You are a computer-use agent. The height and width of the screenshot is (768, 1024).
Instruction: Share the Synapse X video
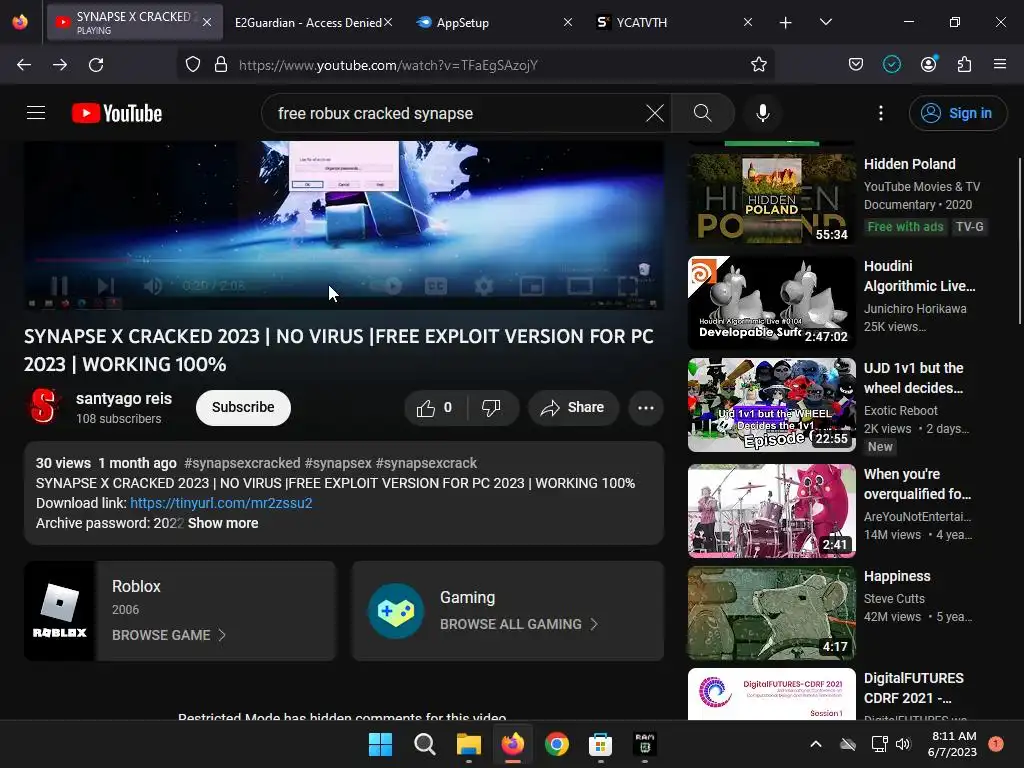(x=573, y=408)
